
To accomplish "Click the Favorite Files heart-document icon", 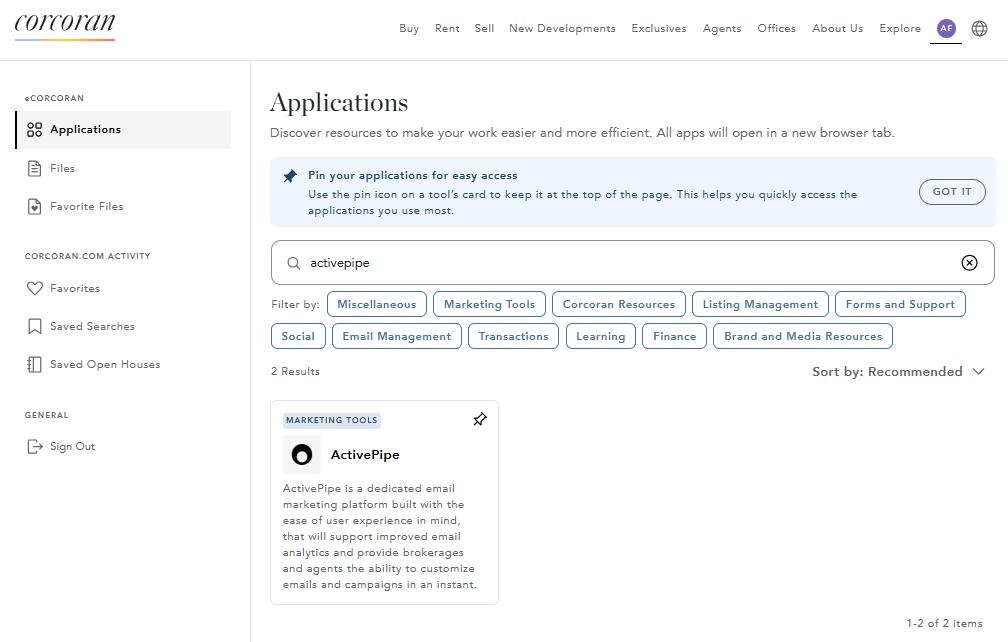I will [x=35, y=206].
